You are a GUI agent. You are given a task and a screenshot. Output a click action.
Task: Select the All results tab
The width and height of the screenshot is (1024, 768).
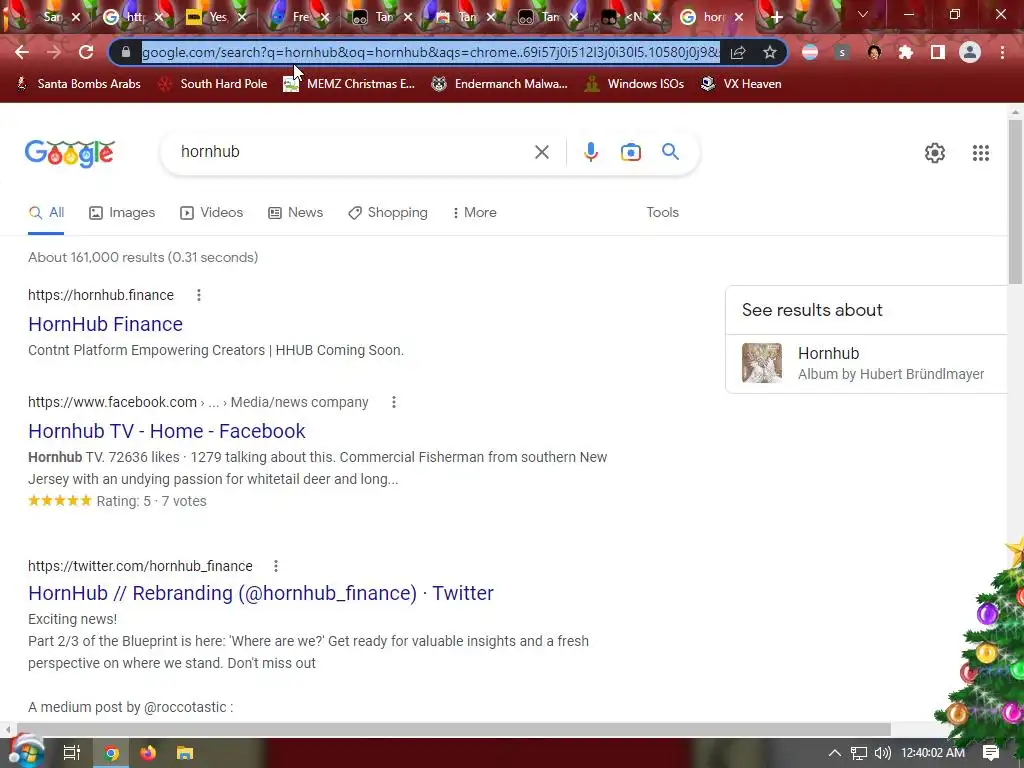coord(46,212)
